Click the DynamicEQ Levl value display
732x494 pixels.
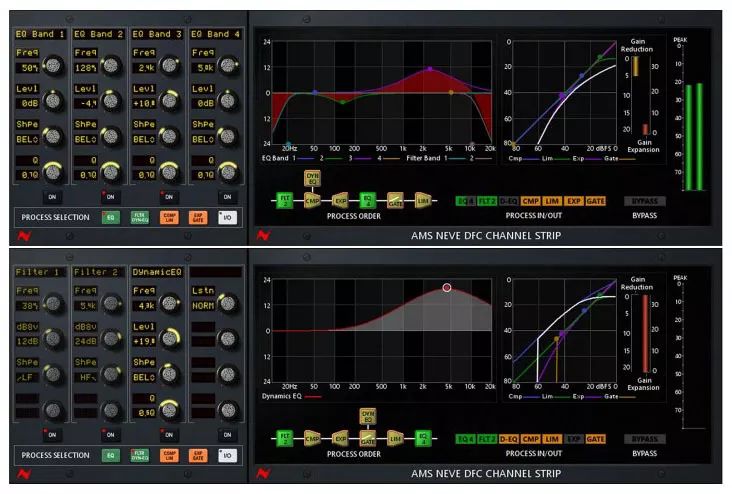(x=144, y=341)
